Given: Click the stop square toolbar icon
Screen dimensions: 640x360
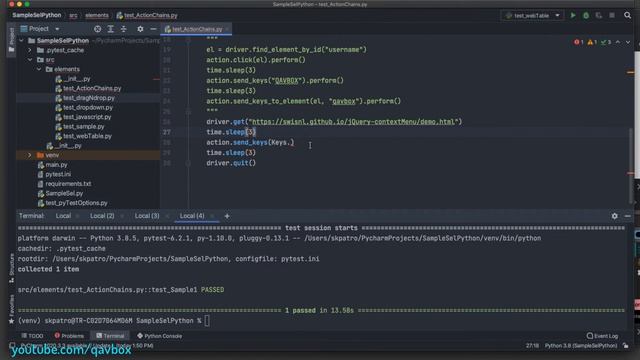Looking at the screenshot, I should point(612,16).
